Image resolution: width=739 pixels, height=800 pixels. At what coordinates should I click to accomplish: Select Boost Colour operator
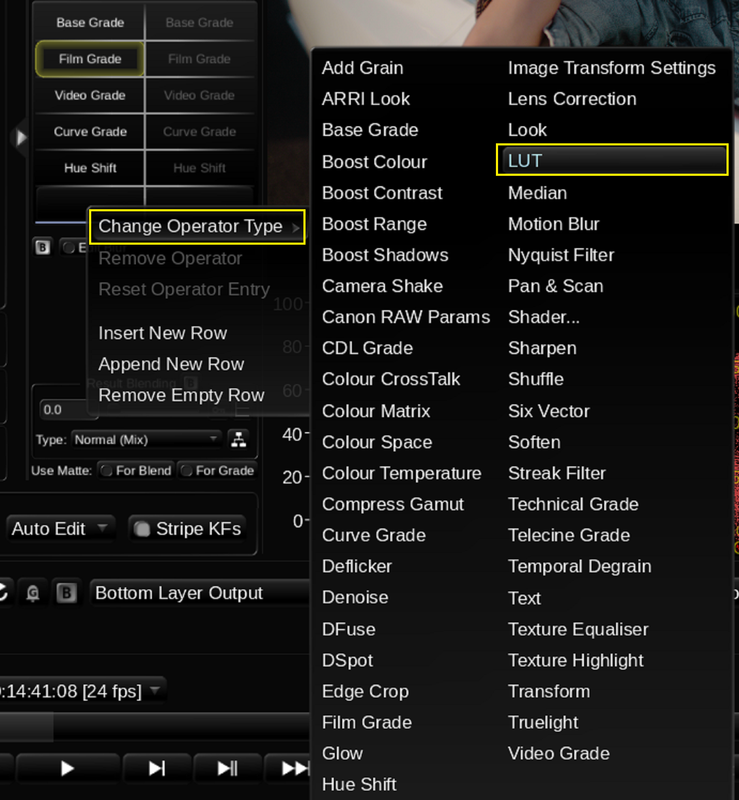[x=374, y=162]
